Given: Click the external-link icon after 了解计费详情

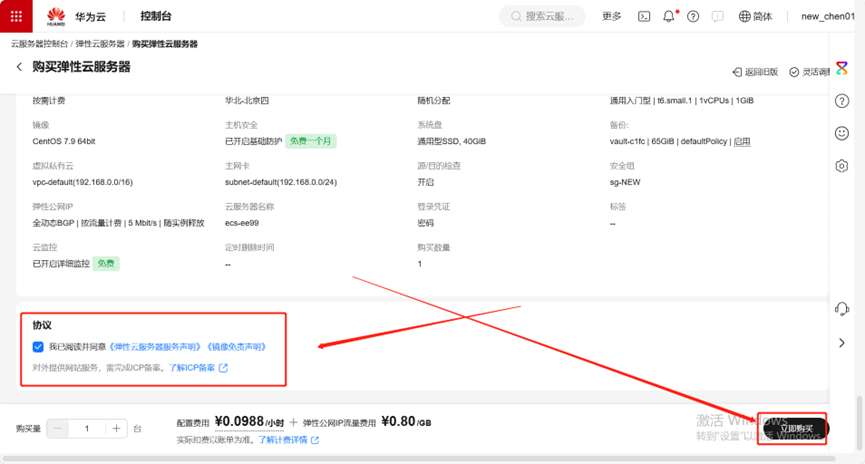Looking at the screenshot, I should tap(315, 440).
